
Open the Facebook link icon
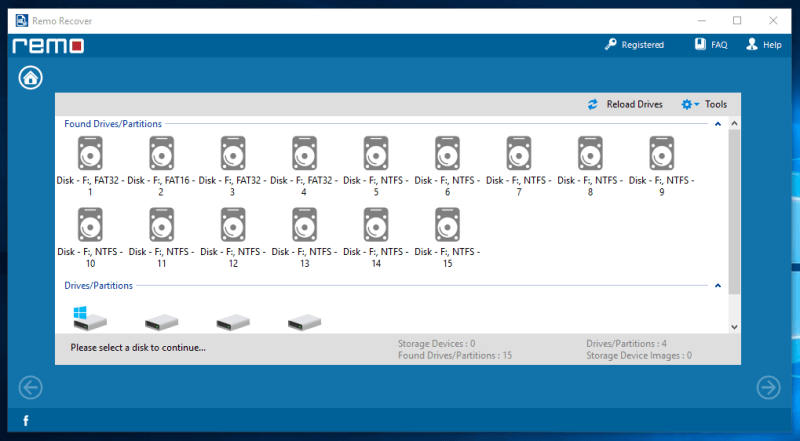pyautogui.click(x=26, y=421)
